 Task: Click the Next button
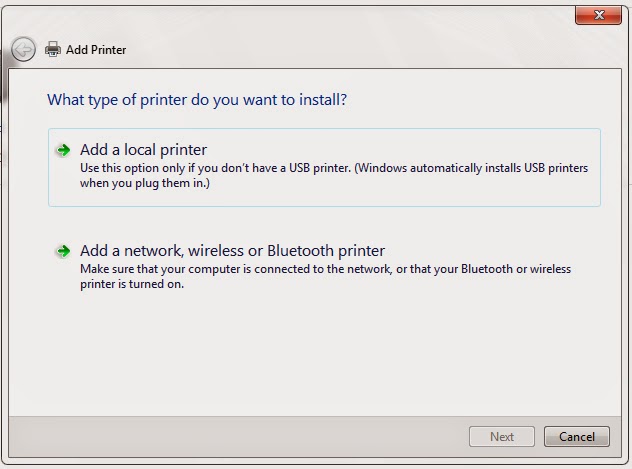point(502,436)
